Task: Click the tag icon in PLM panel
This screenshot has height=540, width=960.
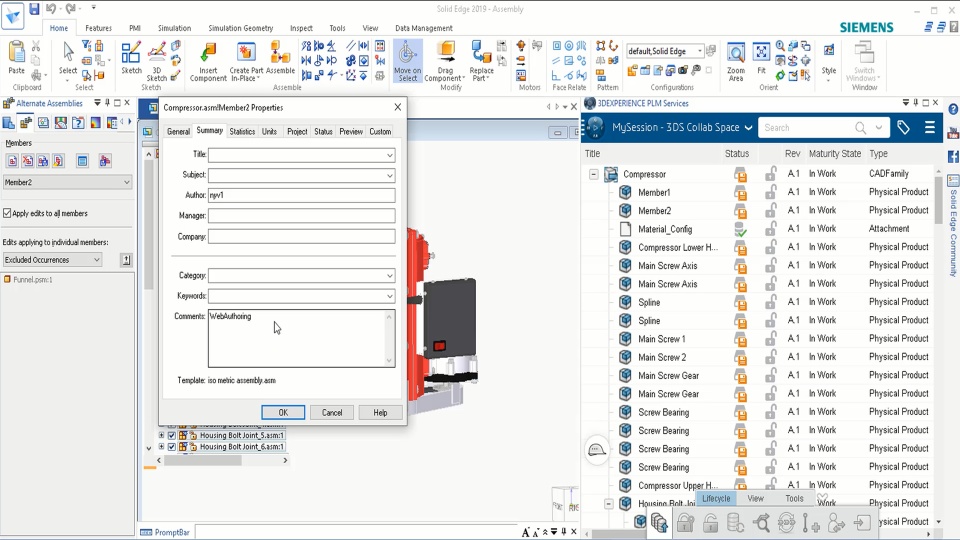Action: tap(903, 127)
